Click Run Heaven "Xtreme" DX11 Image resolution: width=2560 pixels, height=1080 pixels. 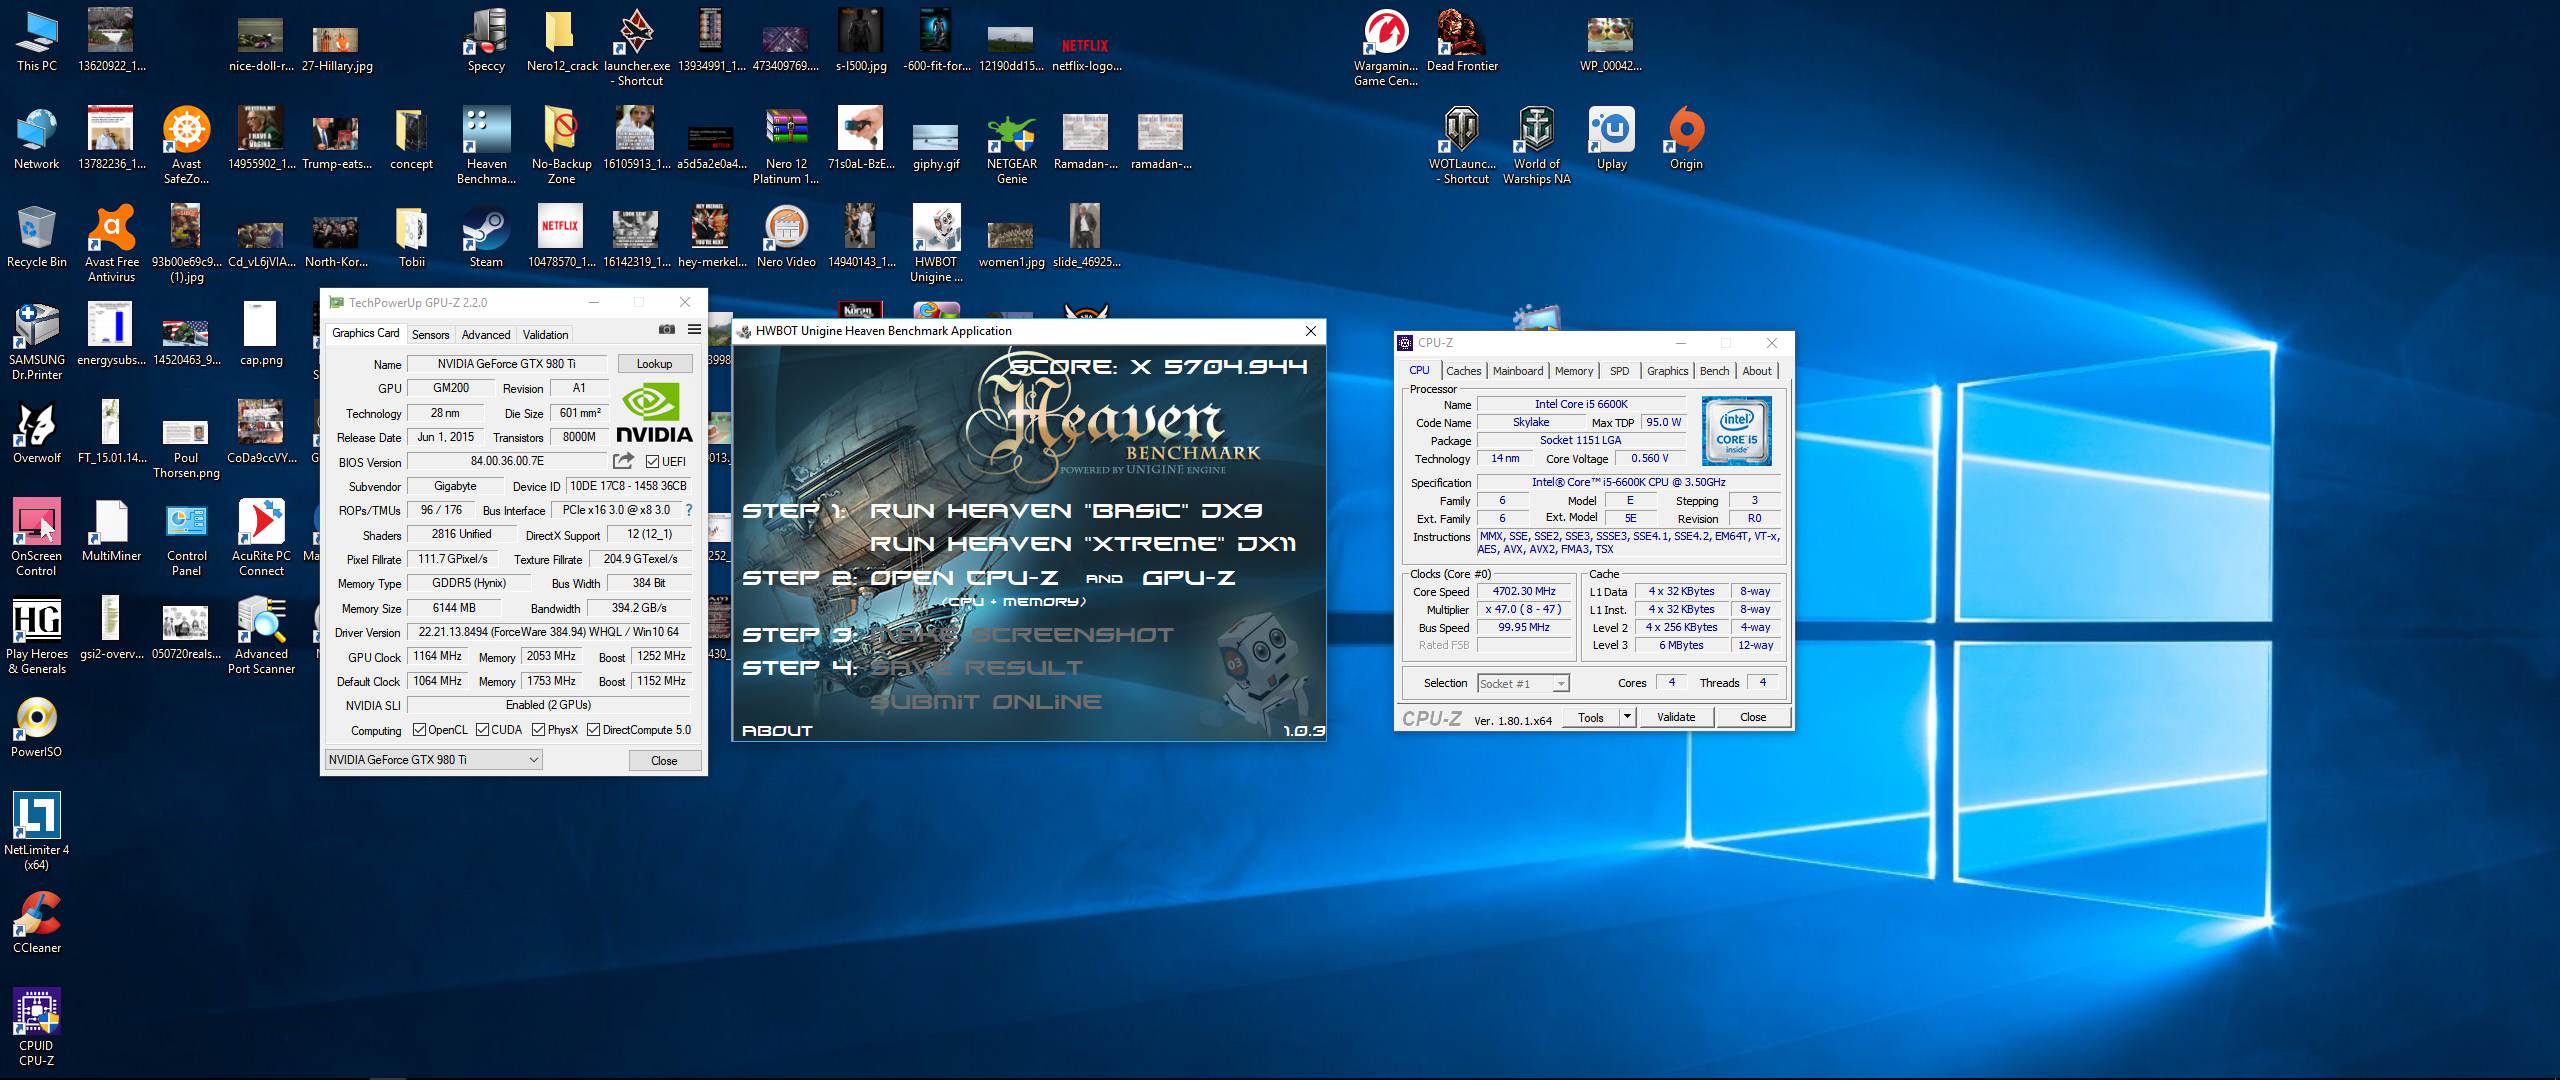[x=1082, y=544]
